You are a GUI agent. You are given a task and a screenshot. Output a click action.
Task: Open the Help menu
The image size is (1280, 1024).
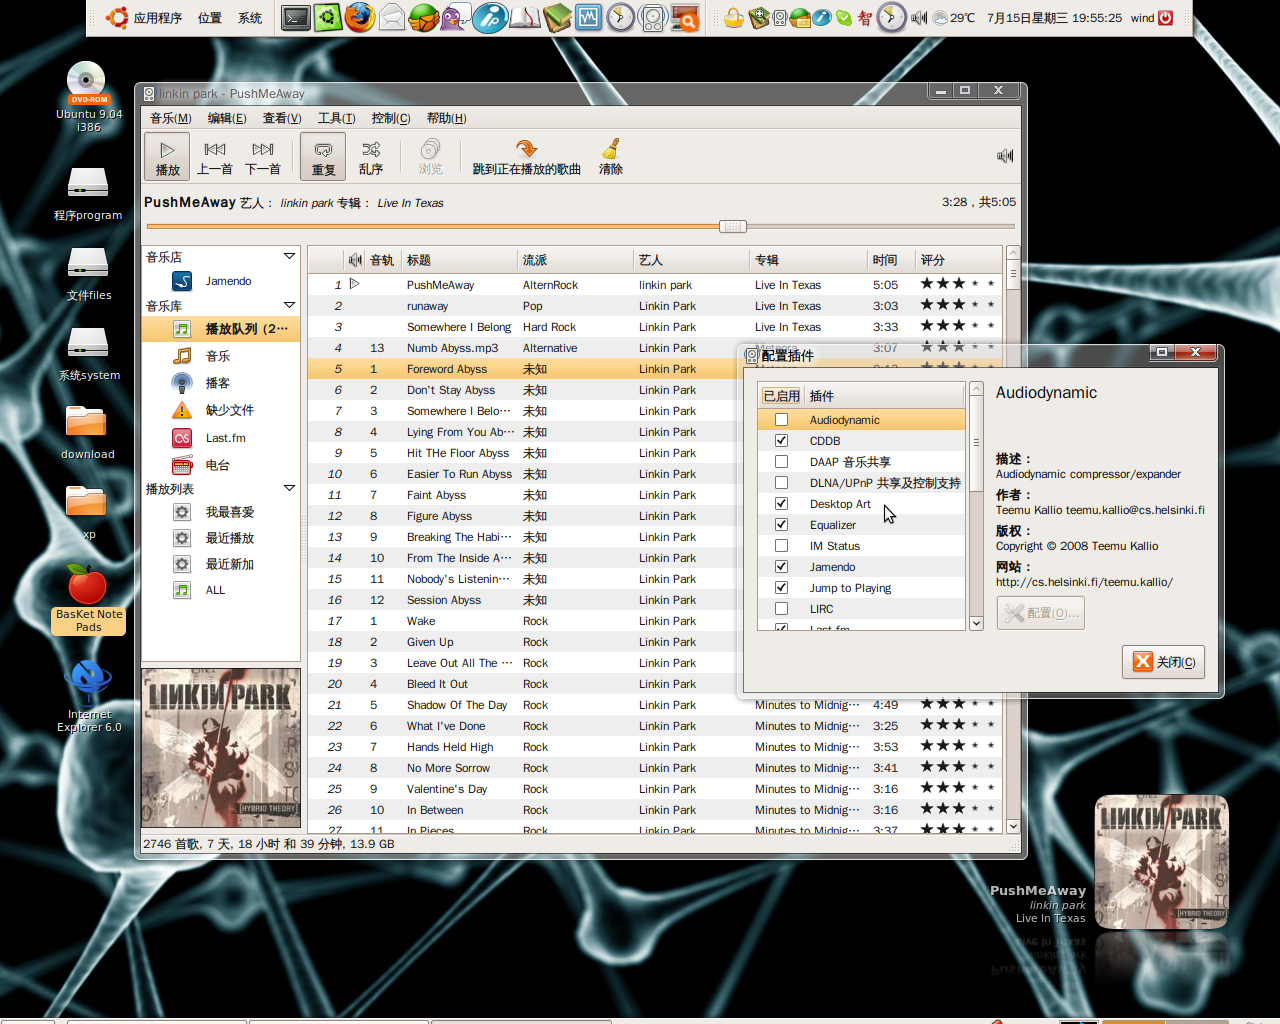tap(446, 118)
